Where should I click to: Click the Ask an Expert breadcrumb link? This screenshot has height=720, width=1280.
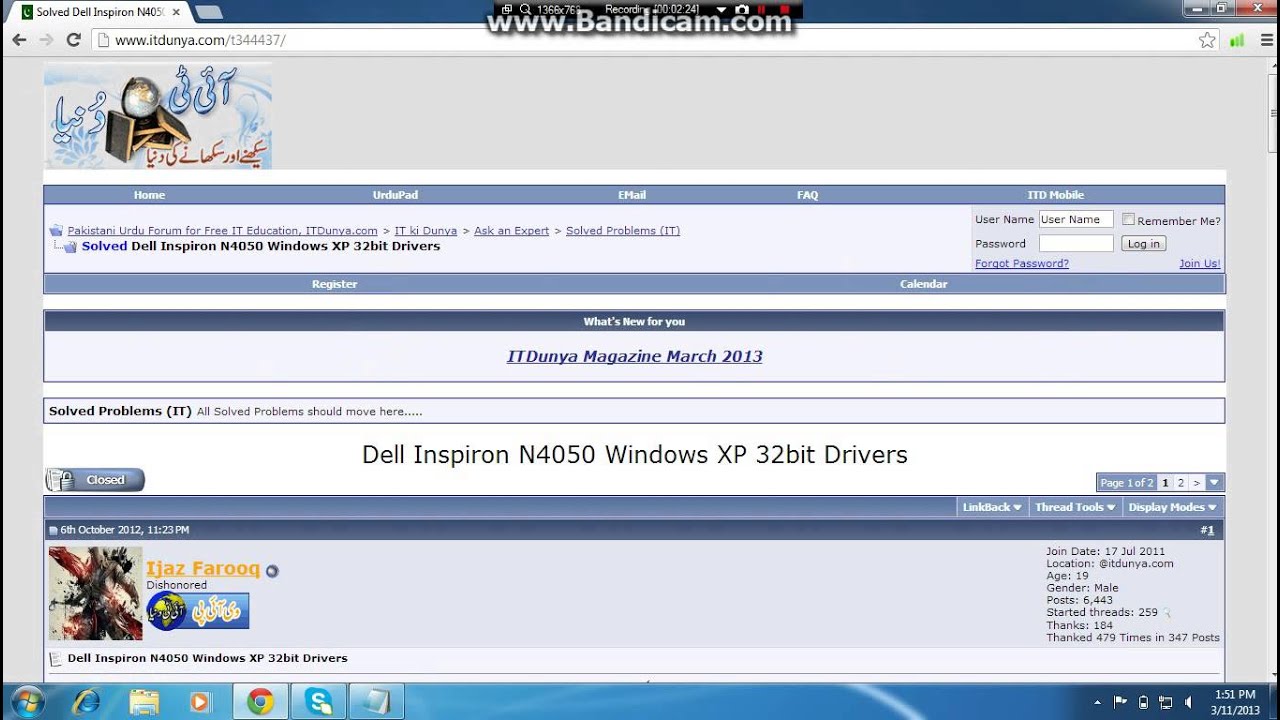[x=511, y=231]
